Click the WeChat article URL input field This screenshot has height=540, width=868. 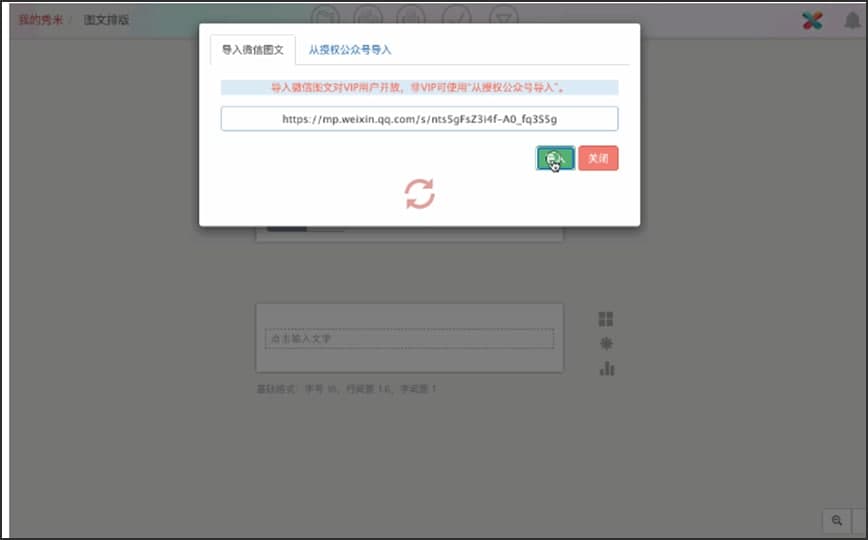click(x=419, y=119)
